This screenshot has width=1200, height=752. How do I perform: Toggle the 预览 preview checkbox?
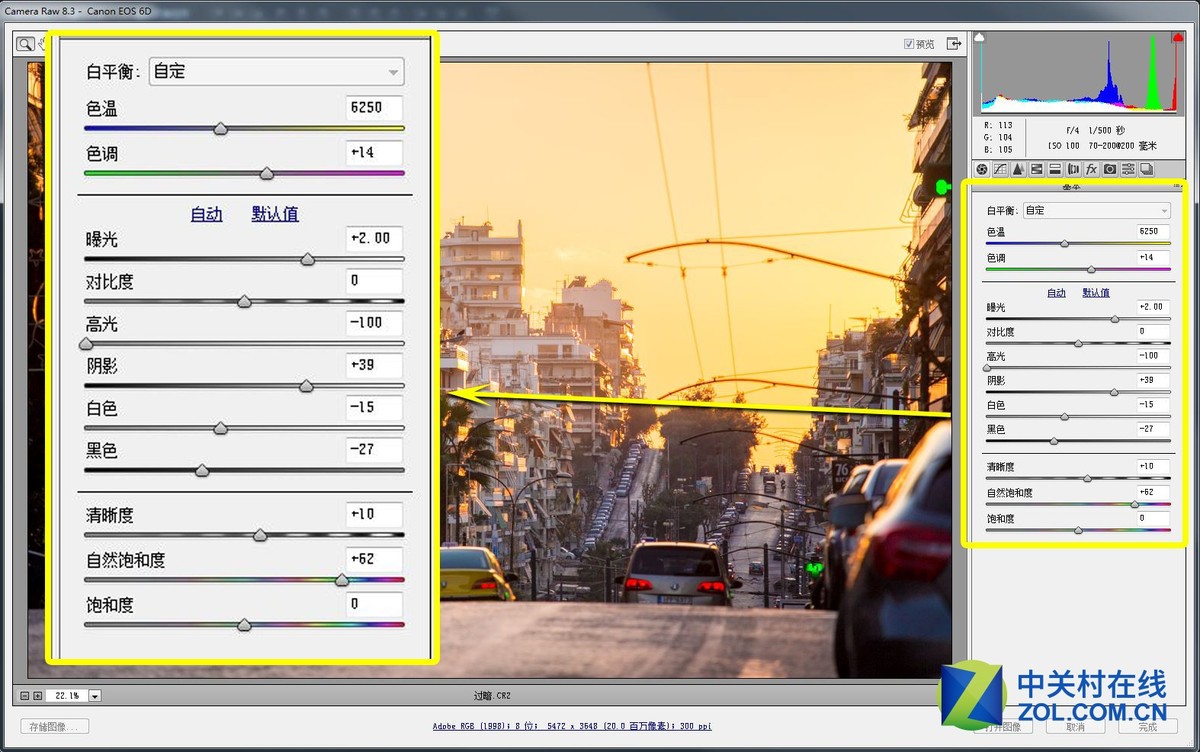(908, 44)
